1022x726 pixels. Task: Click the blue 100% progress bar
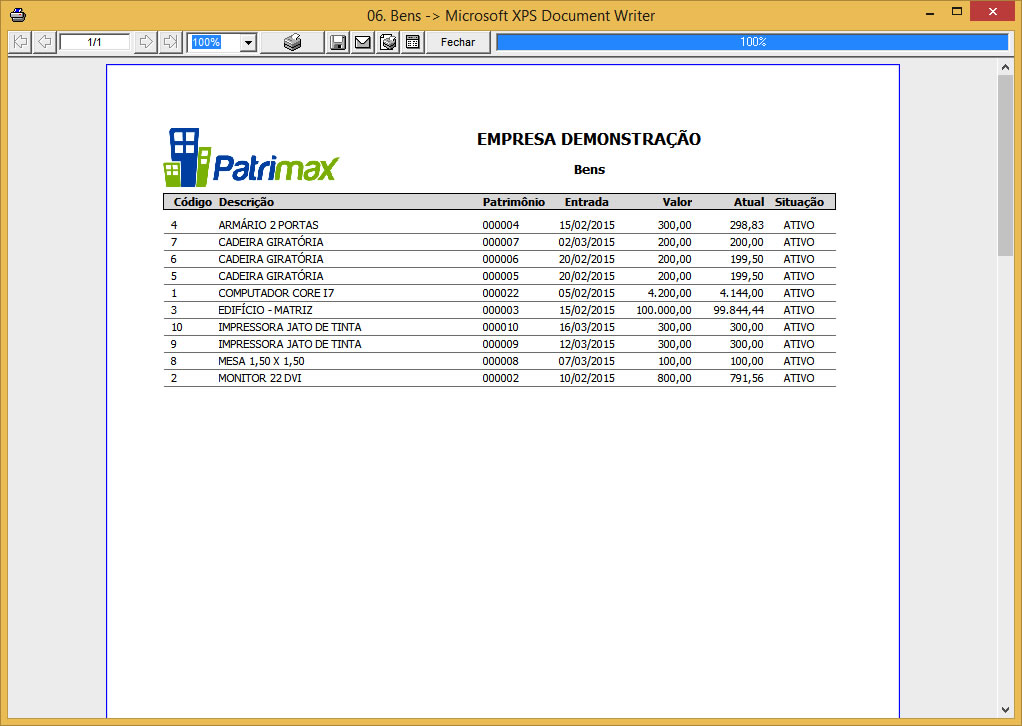[x=752, y=42]
